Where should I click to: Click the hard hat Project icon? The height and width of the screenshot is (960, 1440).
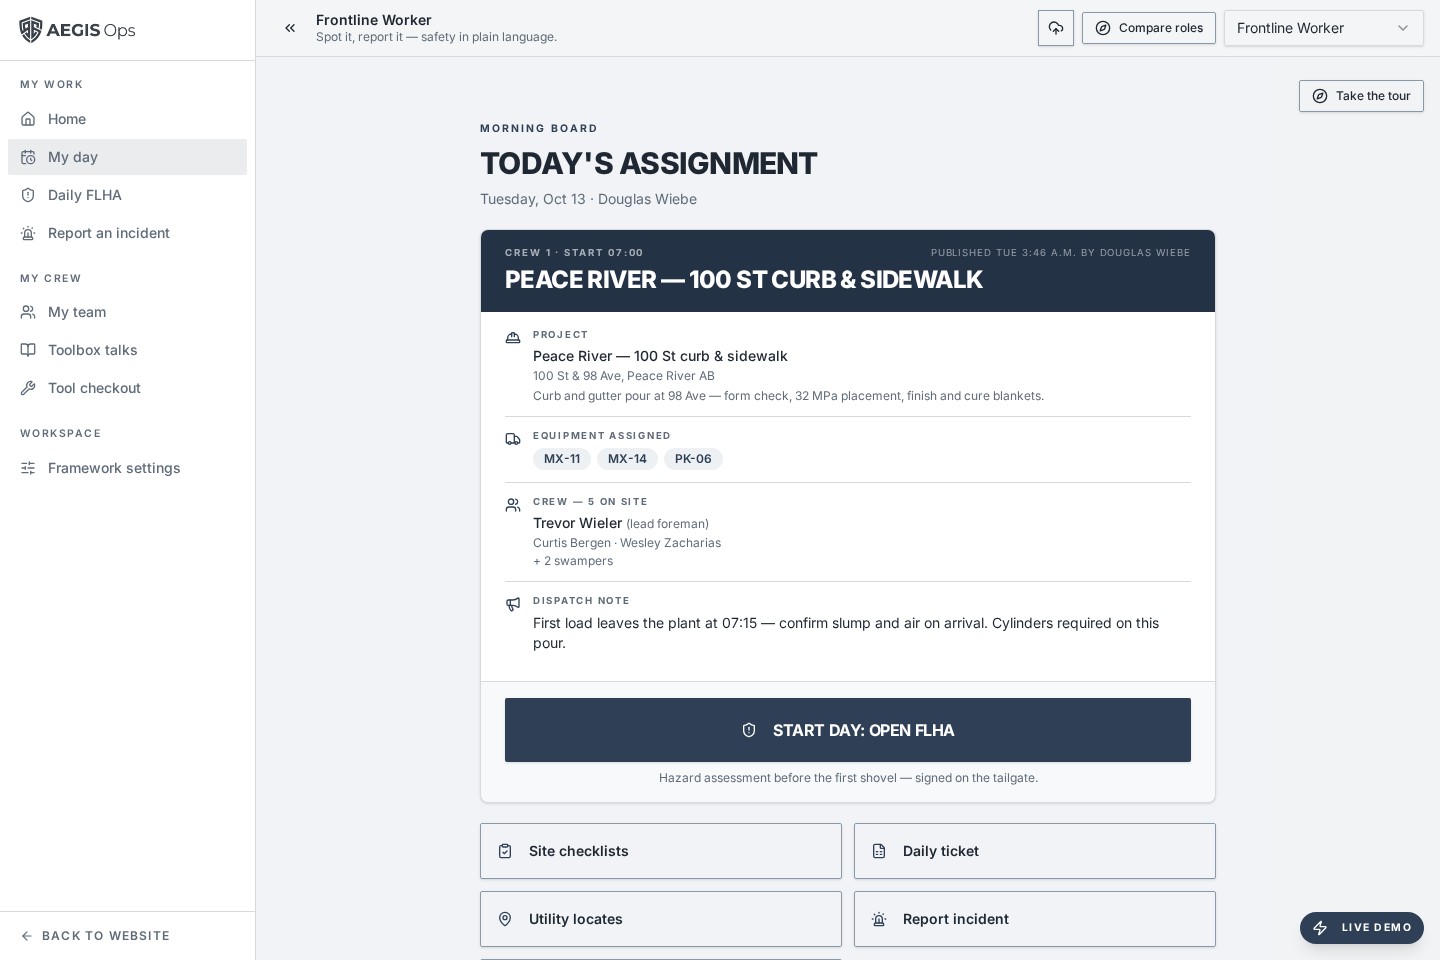tap(513, 338)
